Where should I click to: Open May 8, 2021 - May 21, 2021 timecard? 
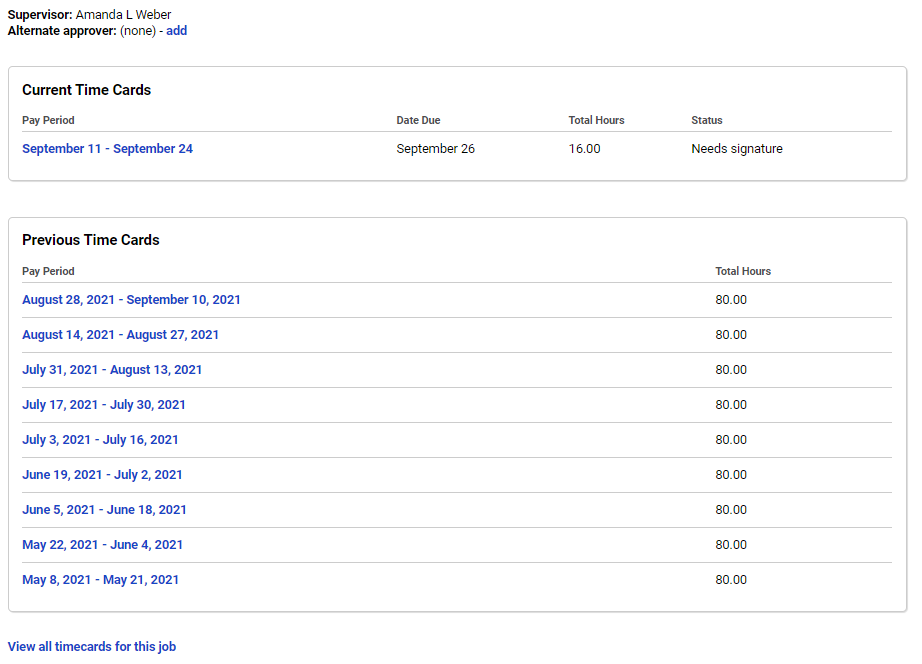(100, 580)
